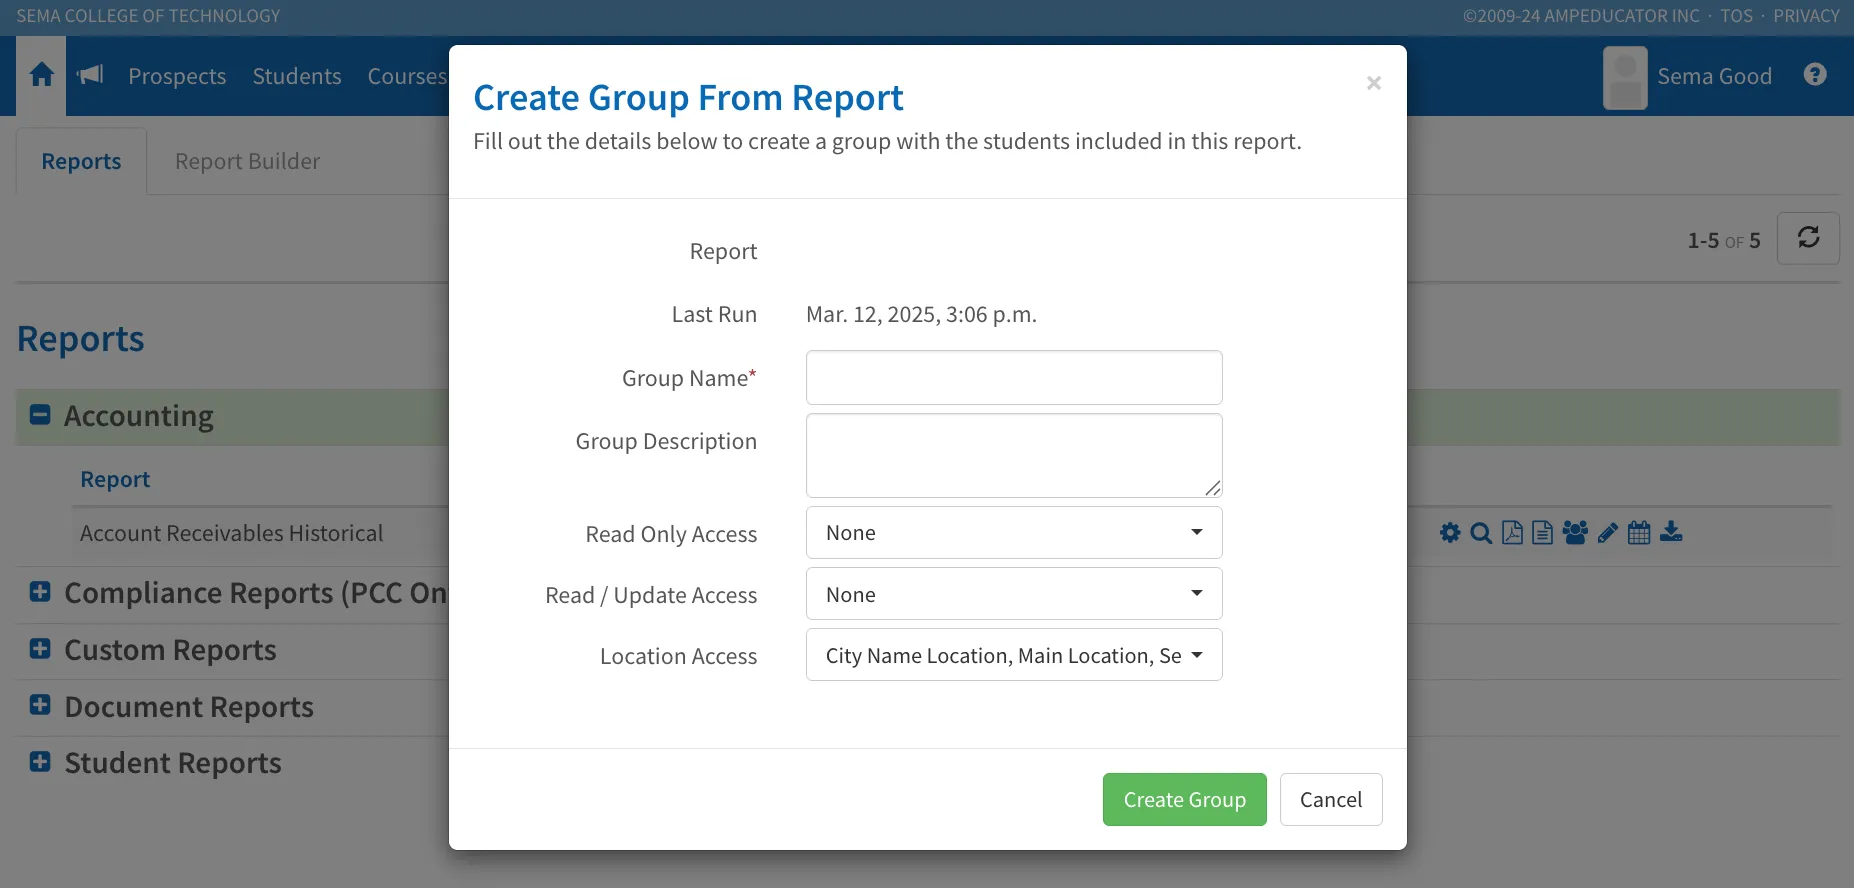Click into the Group Description textarea
The height and width of the screenshot is (888, 1854).
click(x=1014, y=455)
